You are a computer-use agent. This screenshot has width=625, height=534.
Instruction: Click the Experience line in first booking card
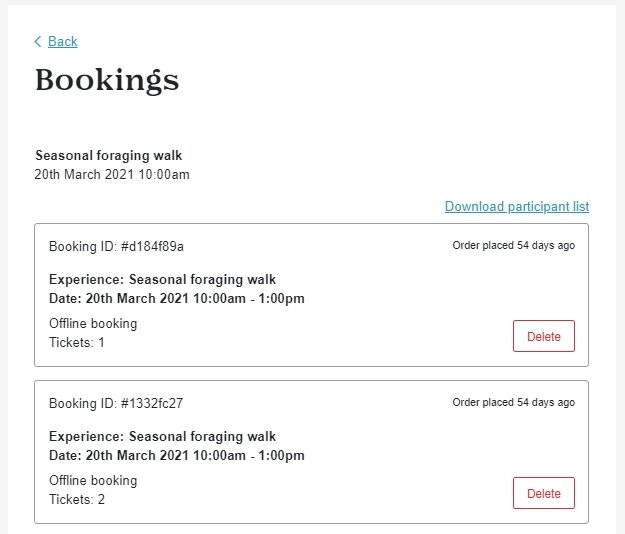pyautogui.click(x=162, y=279)
